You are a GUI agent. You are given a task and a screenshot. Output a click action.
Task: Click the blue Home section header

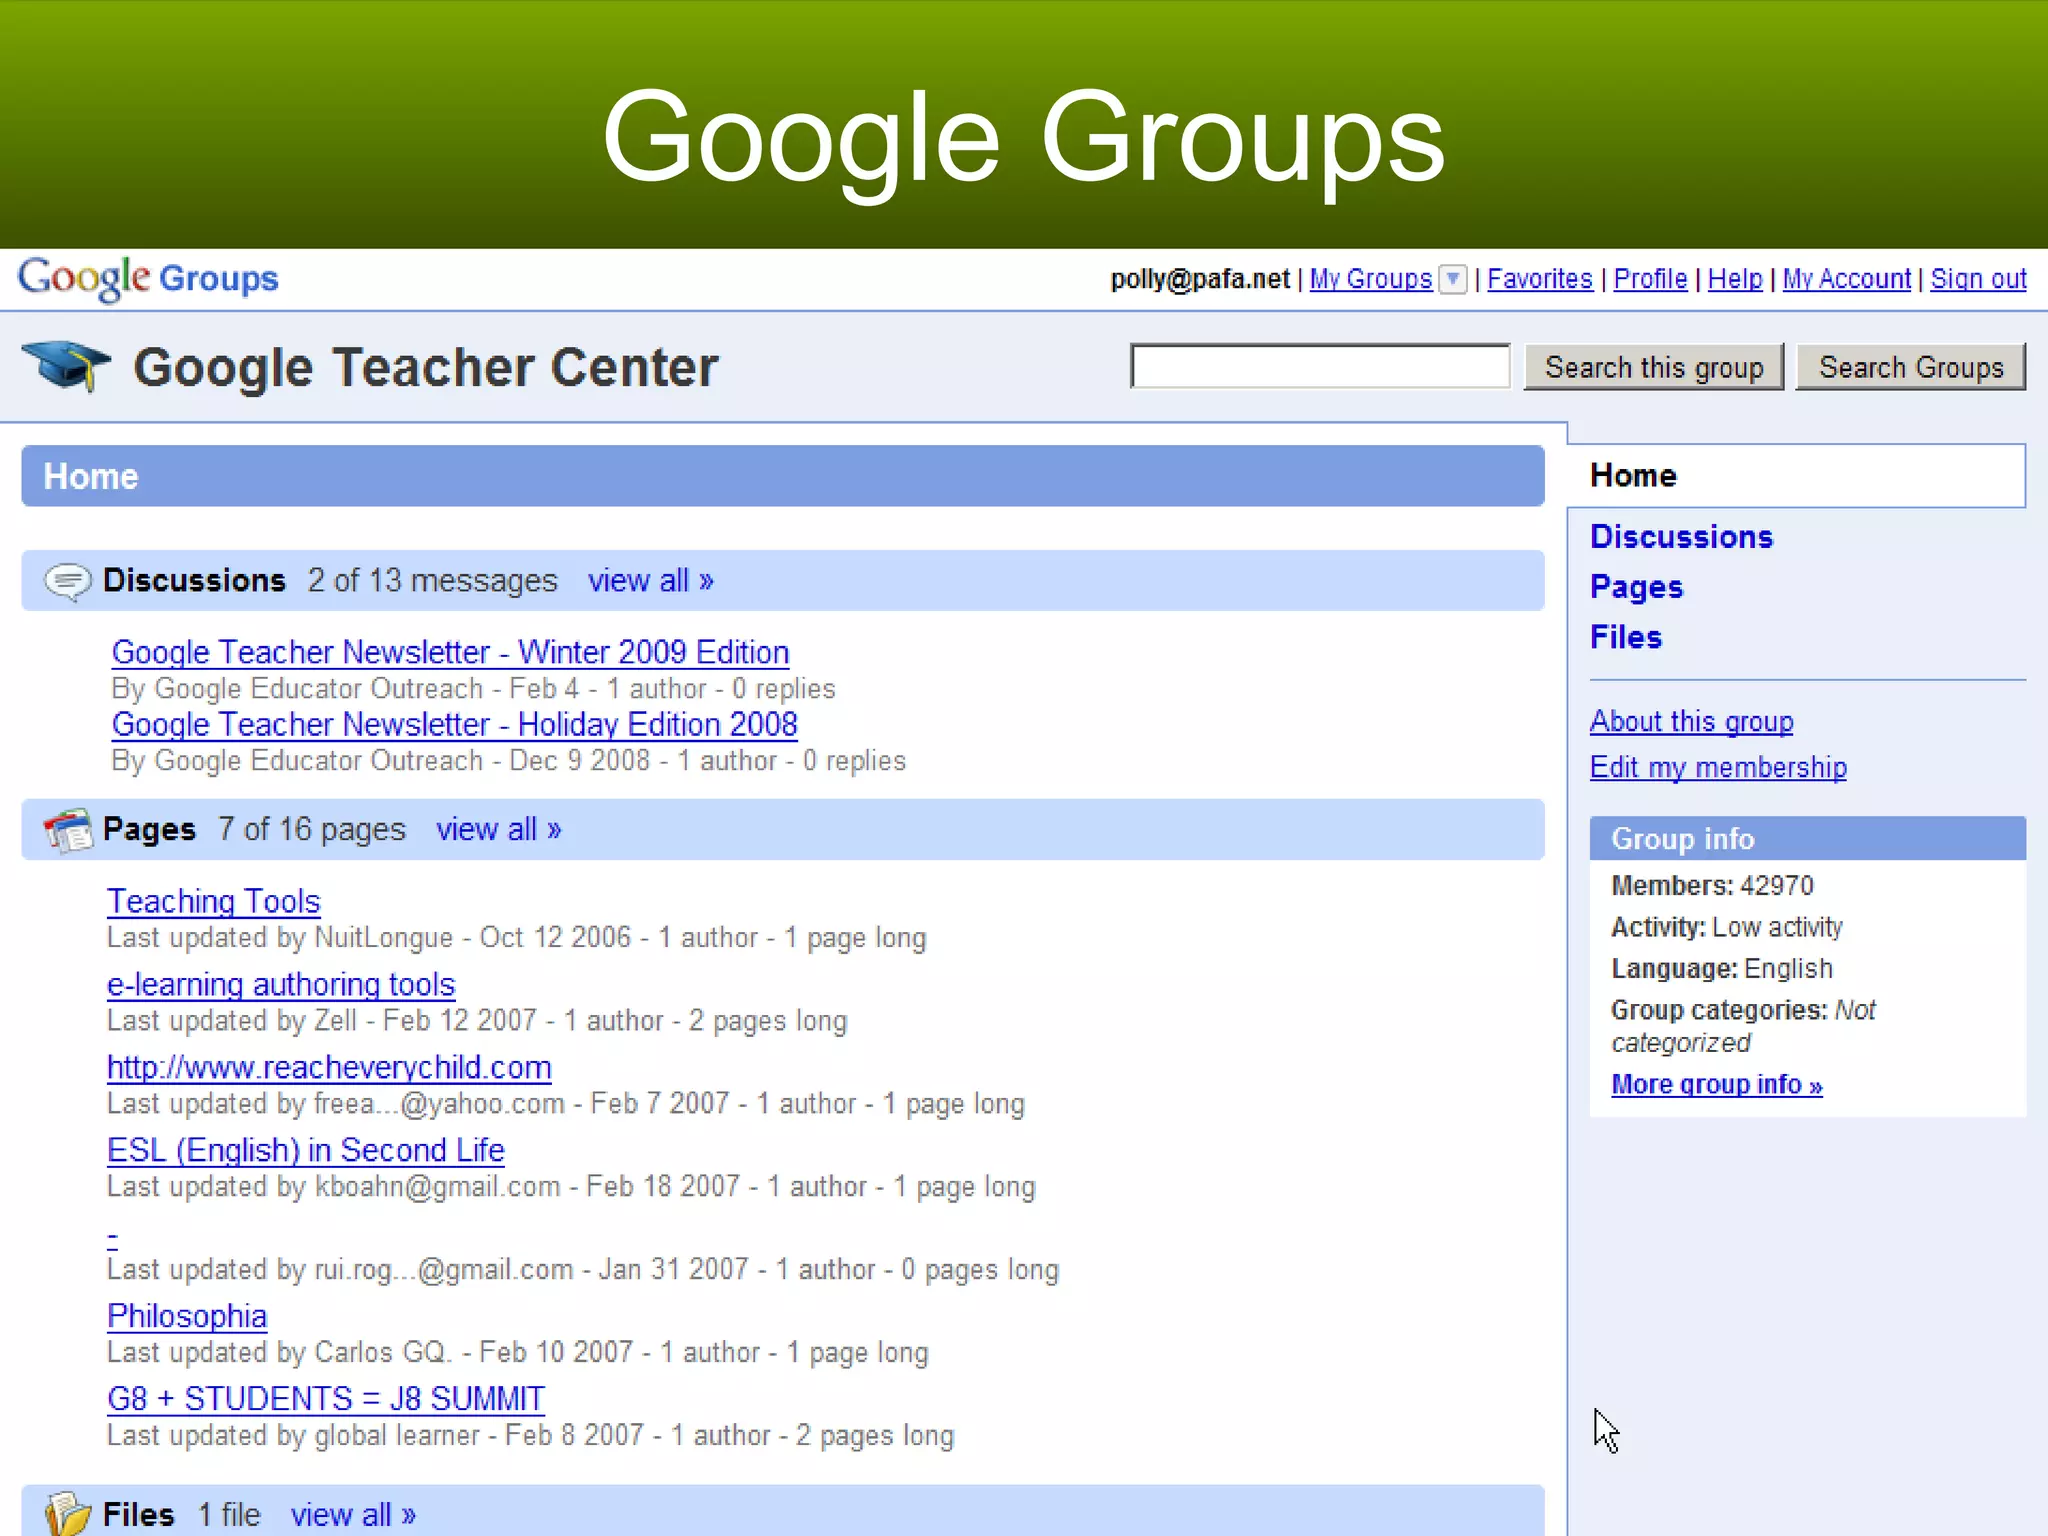pyautogui.click(x=783, y=476)
